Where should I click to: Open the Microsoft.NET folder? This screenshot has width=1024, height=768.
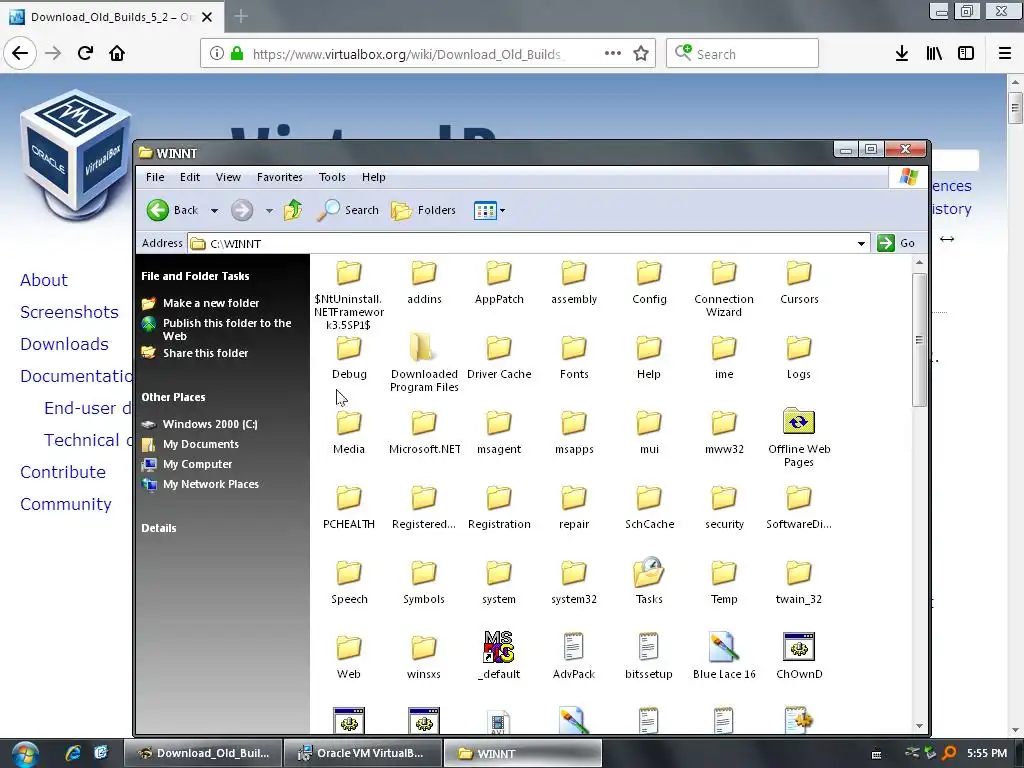tap(424, 432)
